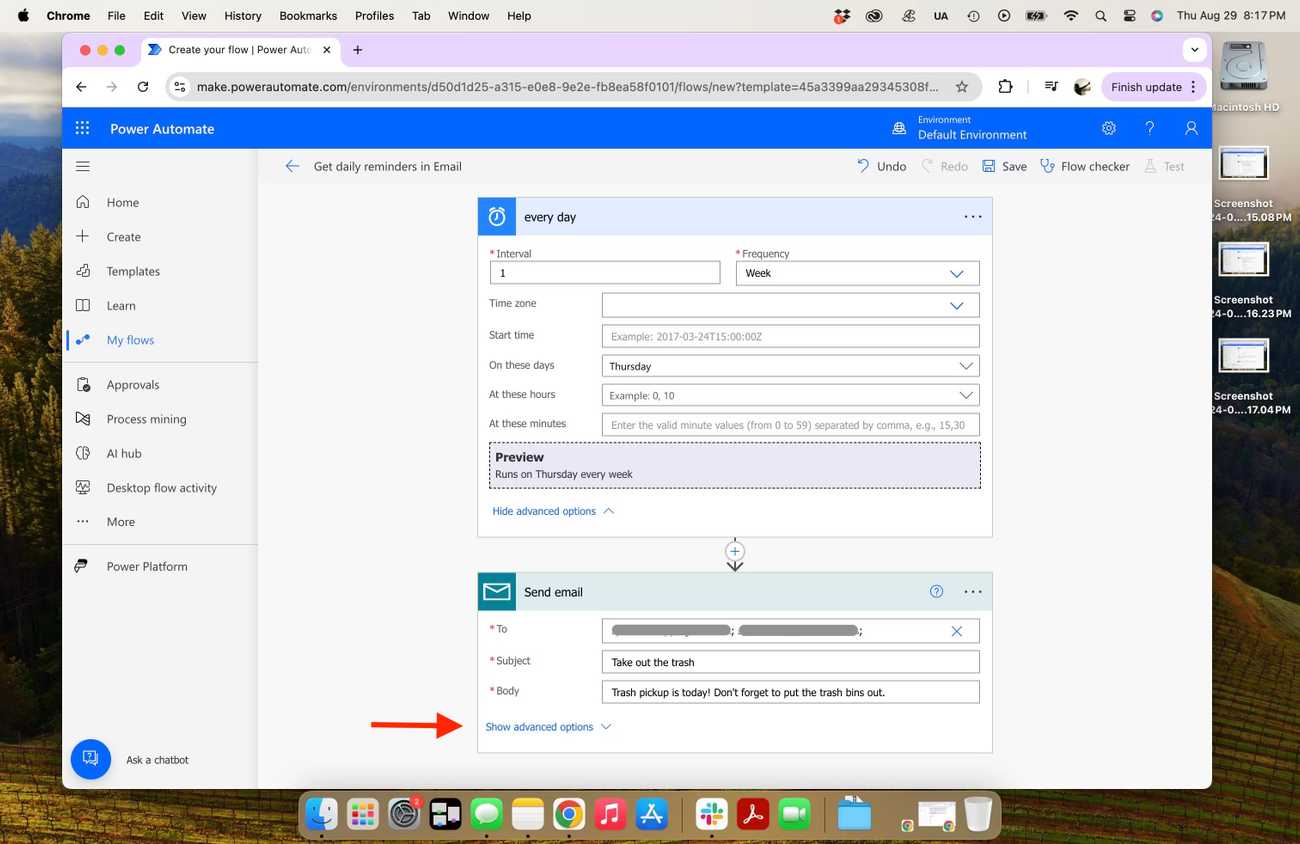Open Messages from the Dock
This screenshot has height=844, width=1300.
pos(487,814)
